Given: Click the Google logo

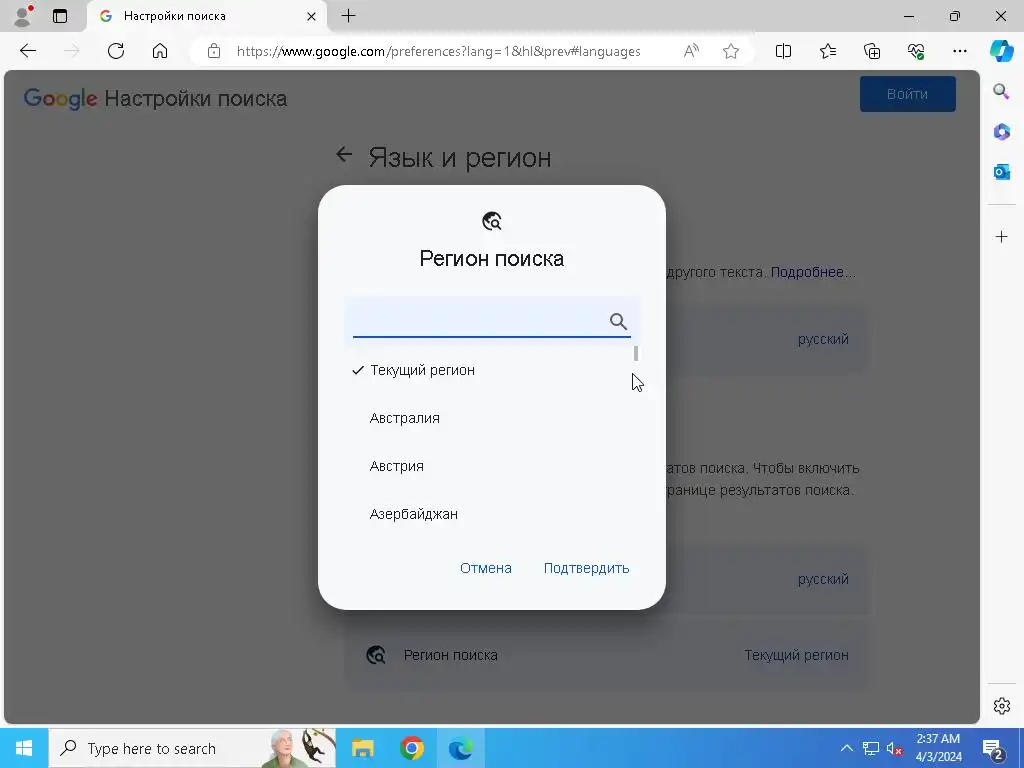Looking at the screenshot, I should click(x=60, y=99).
